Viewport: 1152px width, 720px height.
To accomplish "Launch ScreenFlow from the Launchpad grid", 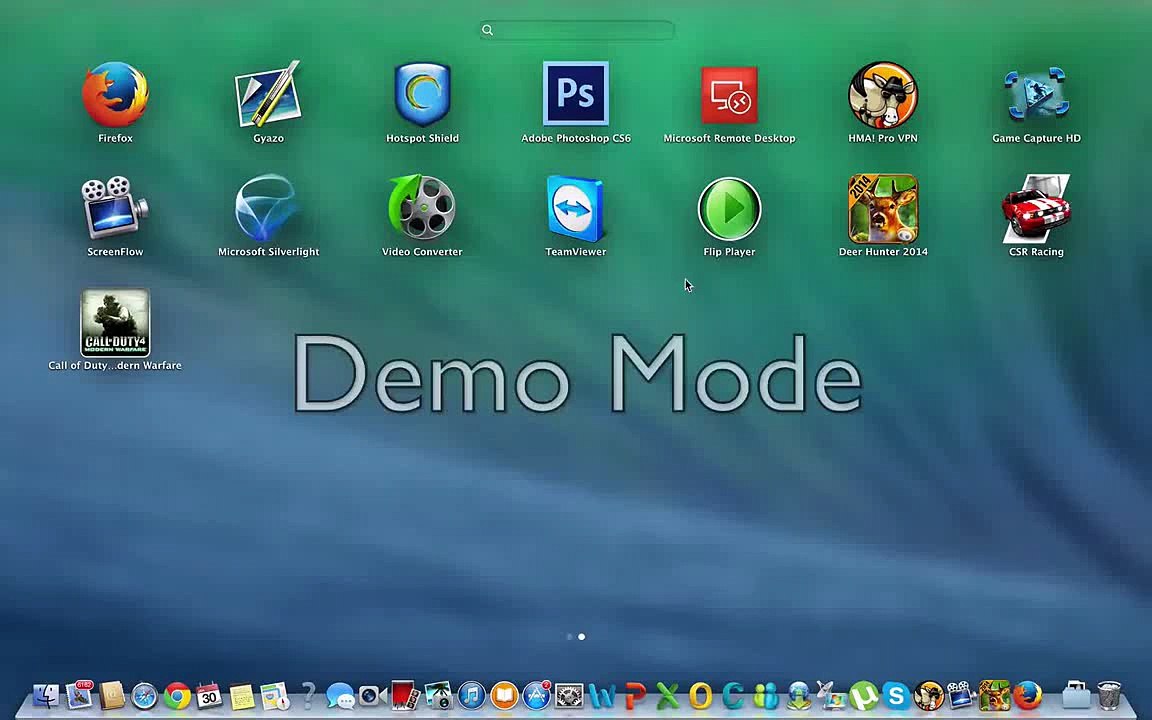I will (115, 208).
